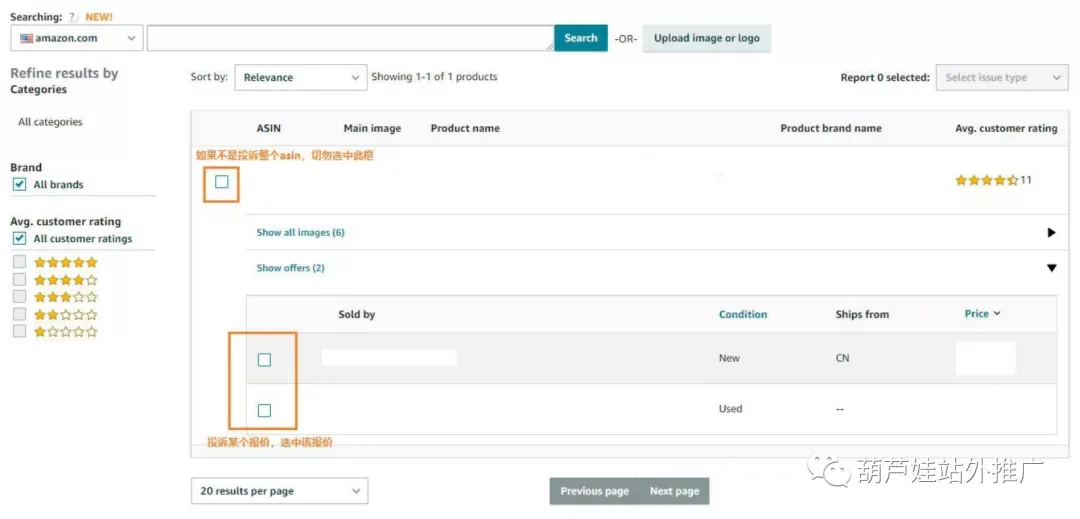Select the New condition offer checkbox
This screenshot has height=519, width=1080.
(x=264, y=359)
